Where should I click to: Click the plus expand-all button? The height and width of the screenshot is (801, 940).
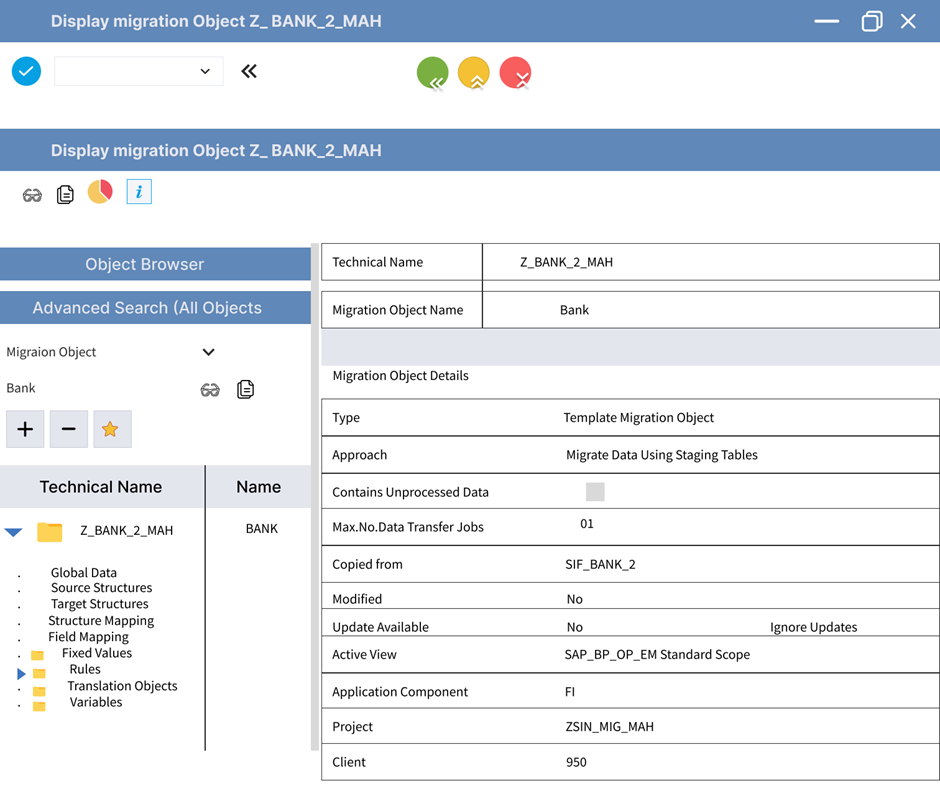coord(25,429)
